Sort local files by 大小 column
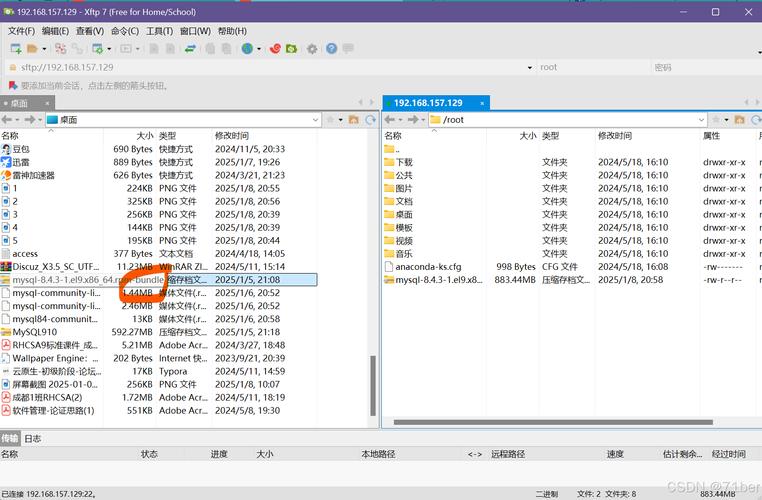 (x=130, y=136)
